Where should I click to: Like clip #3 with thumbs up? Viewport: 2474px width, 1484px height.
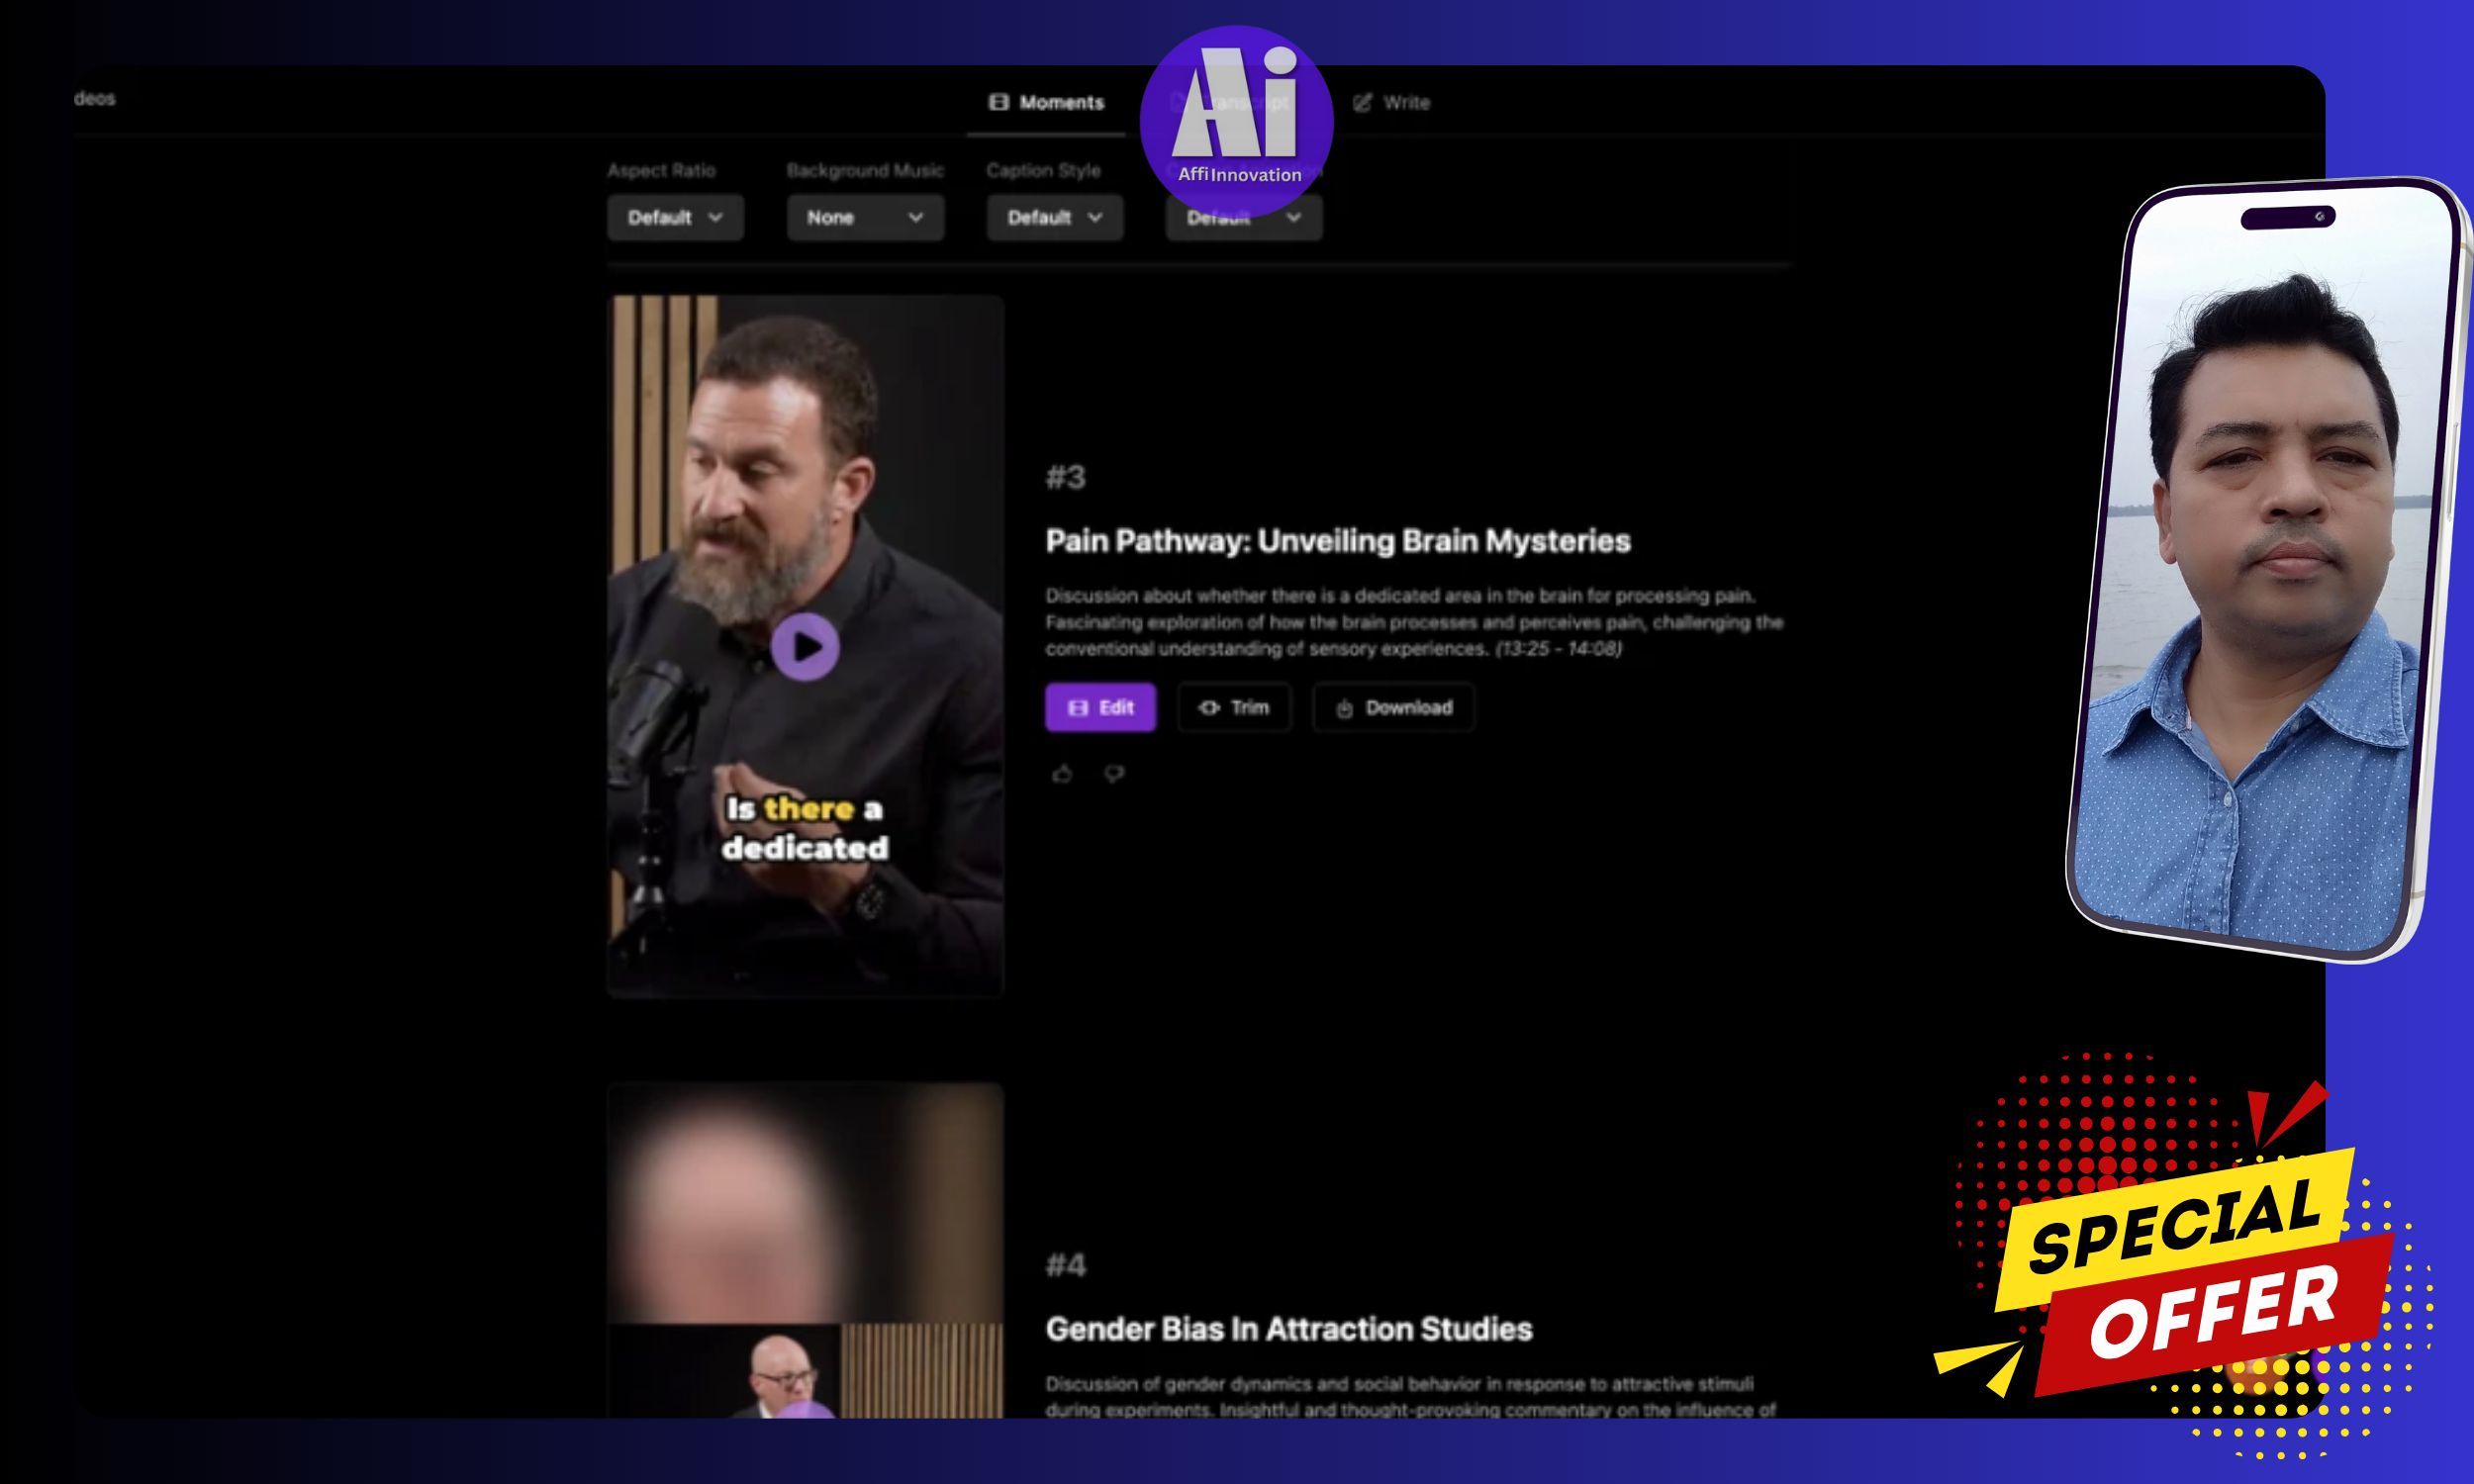click(1062, 773)
